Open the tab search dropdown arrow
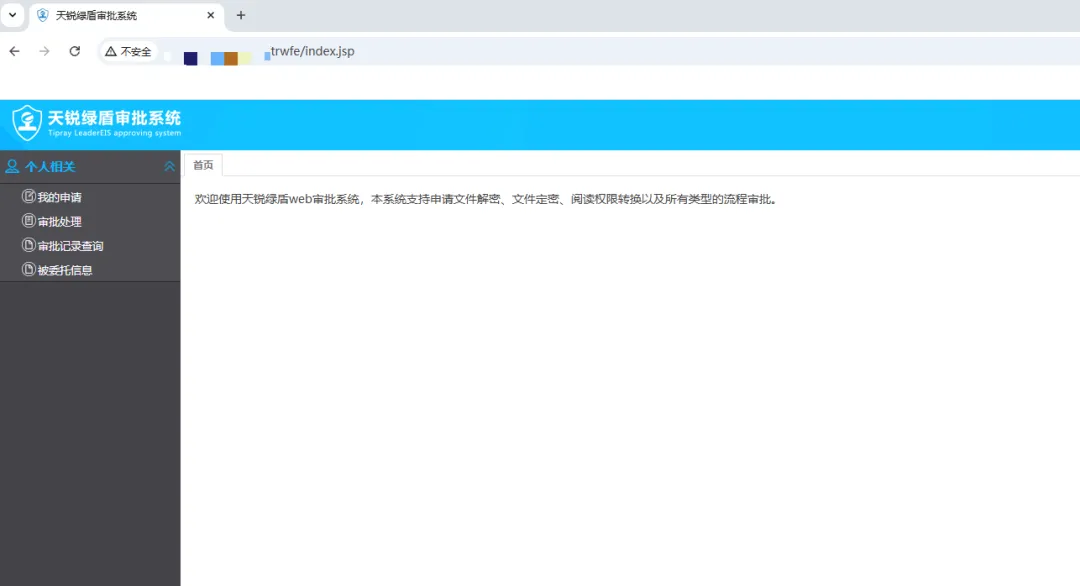This screenshot has height=586, width=1080. [x=12, y=14]
